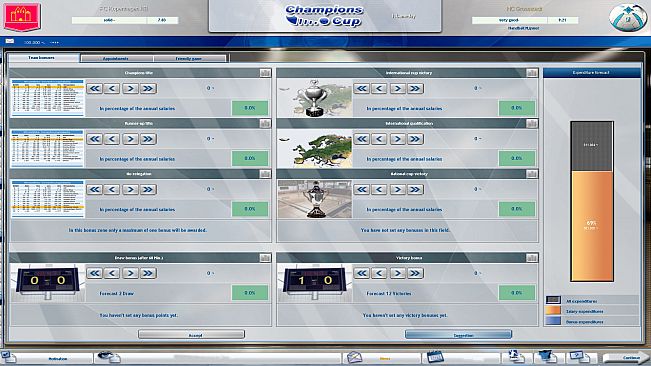This screenshot has width=651, height=366.
Task: Decrease No relegation bonus by large step
Action: [95, 190]
